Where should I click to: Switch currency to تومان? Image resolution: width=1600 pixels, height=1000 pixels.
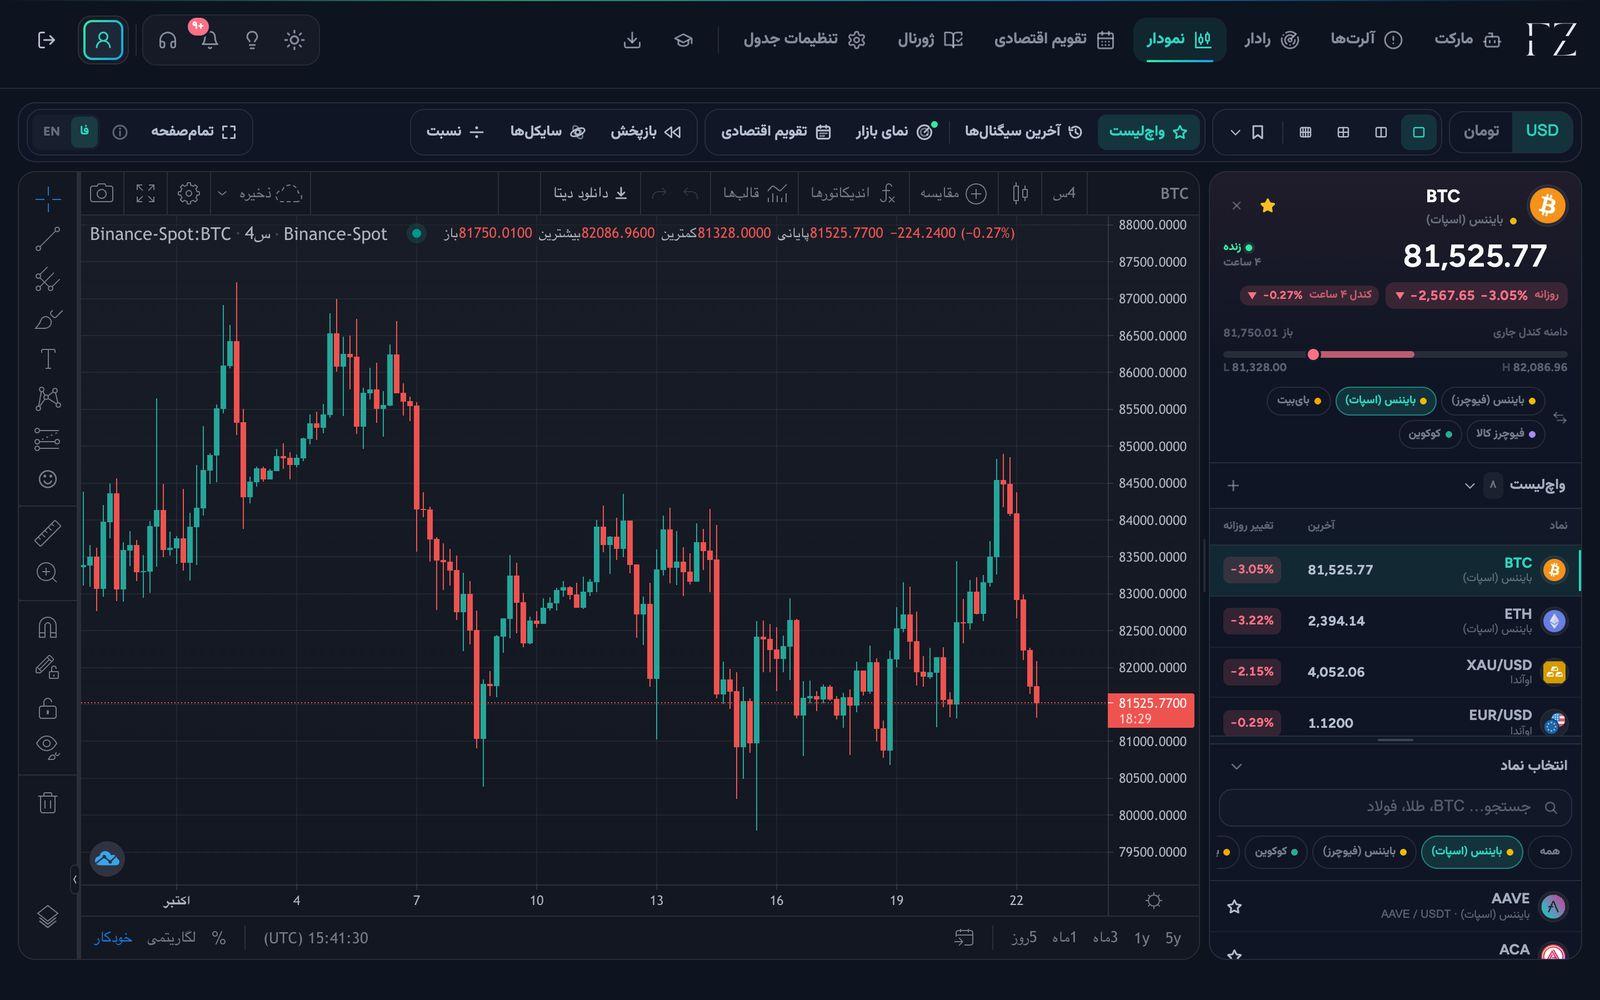pos(1481,131)
